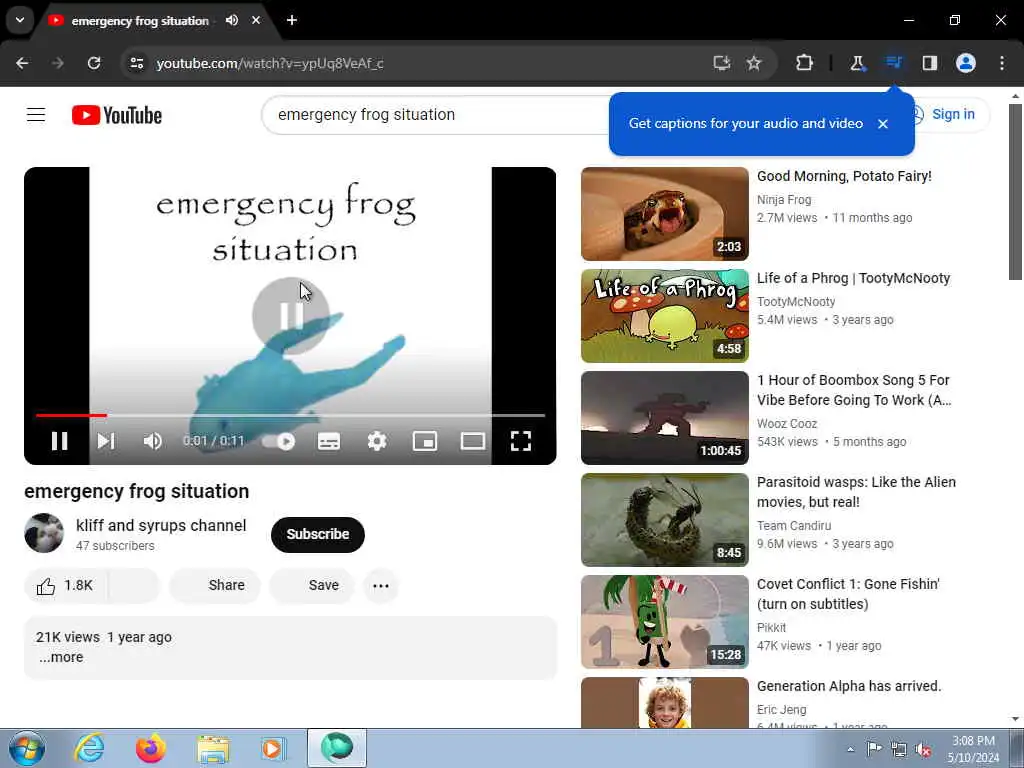Close the 'Get captions' popup
Image resolution: width=1024 pixels, height=768 pixels.
(883, 123)
